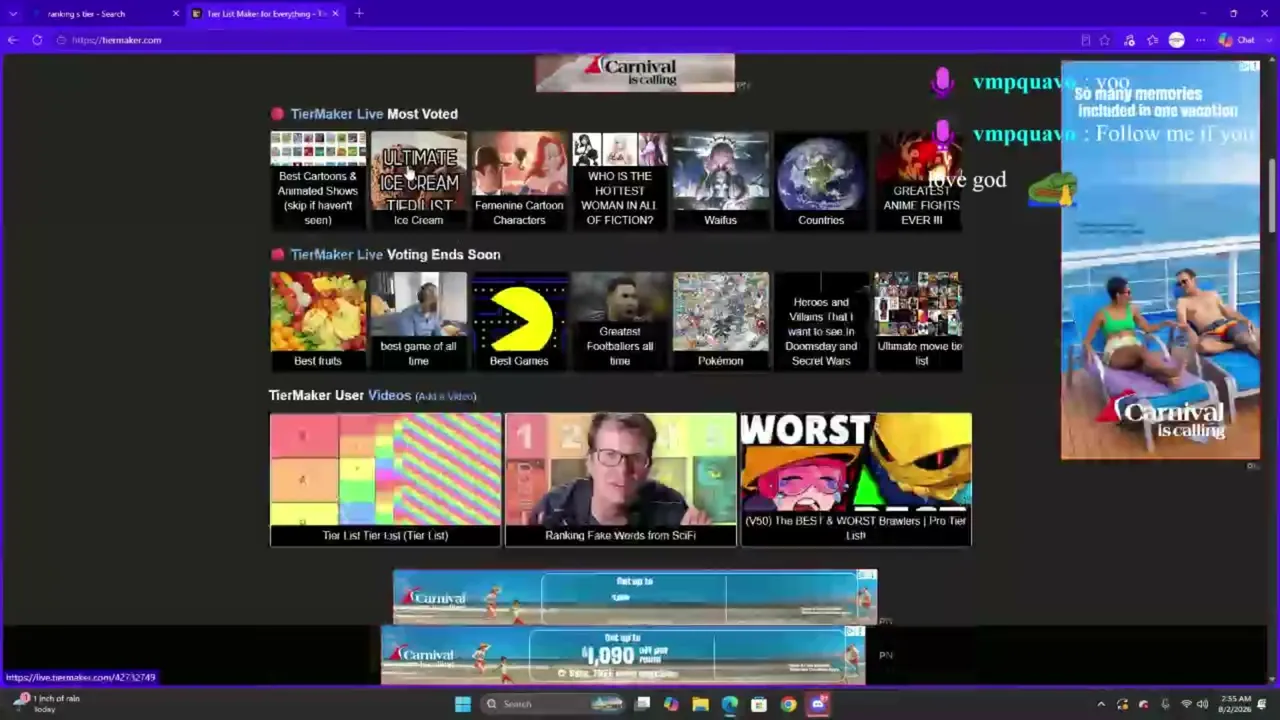Click TierMaker Live link beside Most Voted
The width and height of the screenshot is (1280, 720).
pyautogui.click(x=337, y=114)
